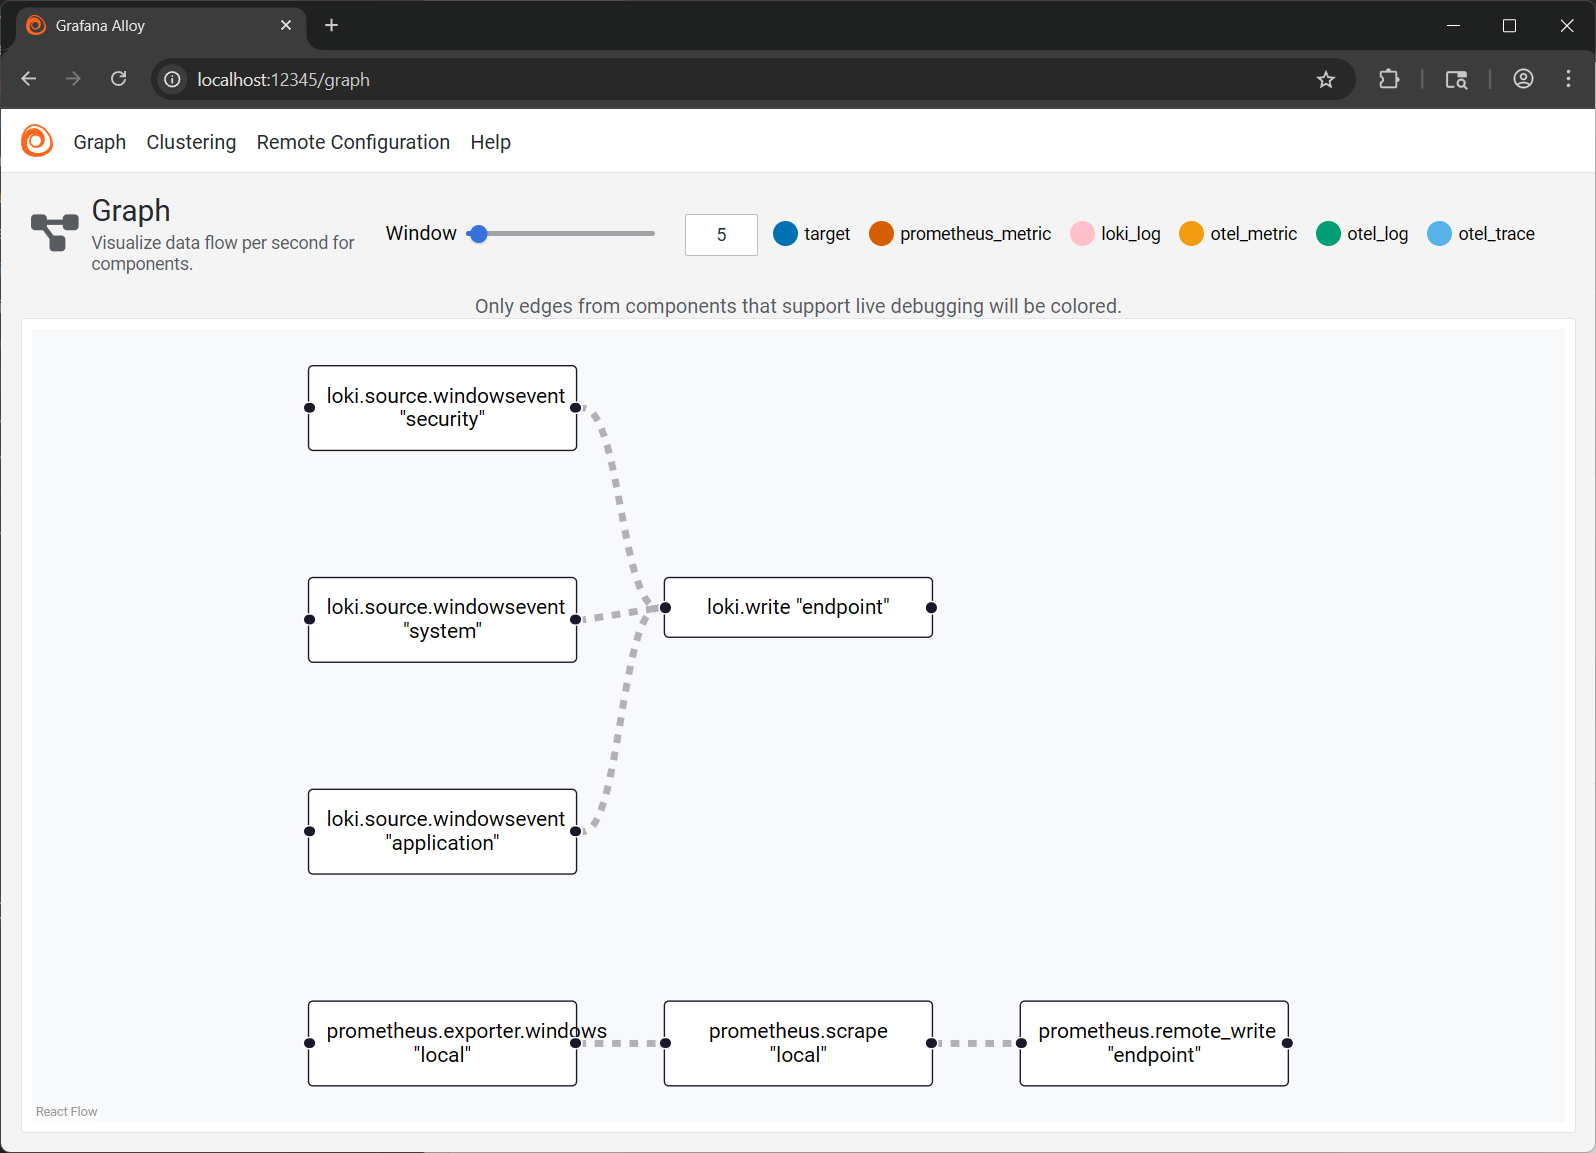The image size is (1596, 1153).
Task: Reload the page with the refresh icon
Action: pyautogui.click(x=118, y=79)
